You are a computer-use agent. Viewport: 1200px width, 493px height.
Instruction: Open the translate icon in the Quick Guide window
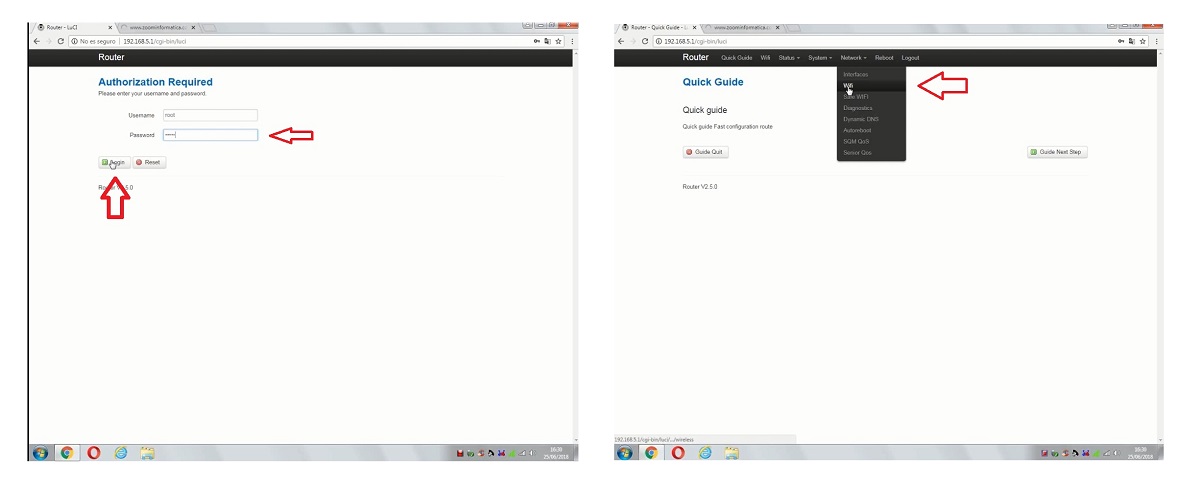coord(1131,41)
